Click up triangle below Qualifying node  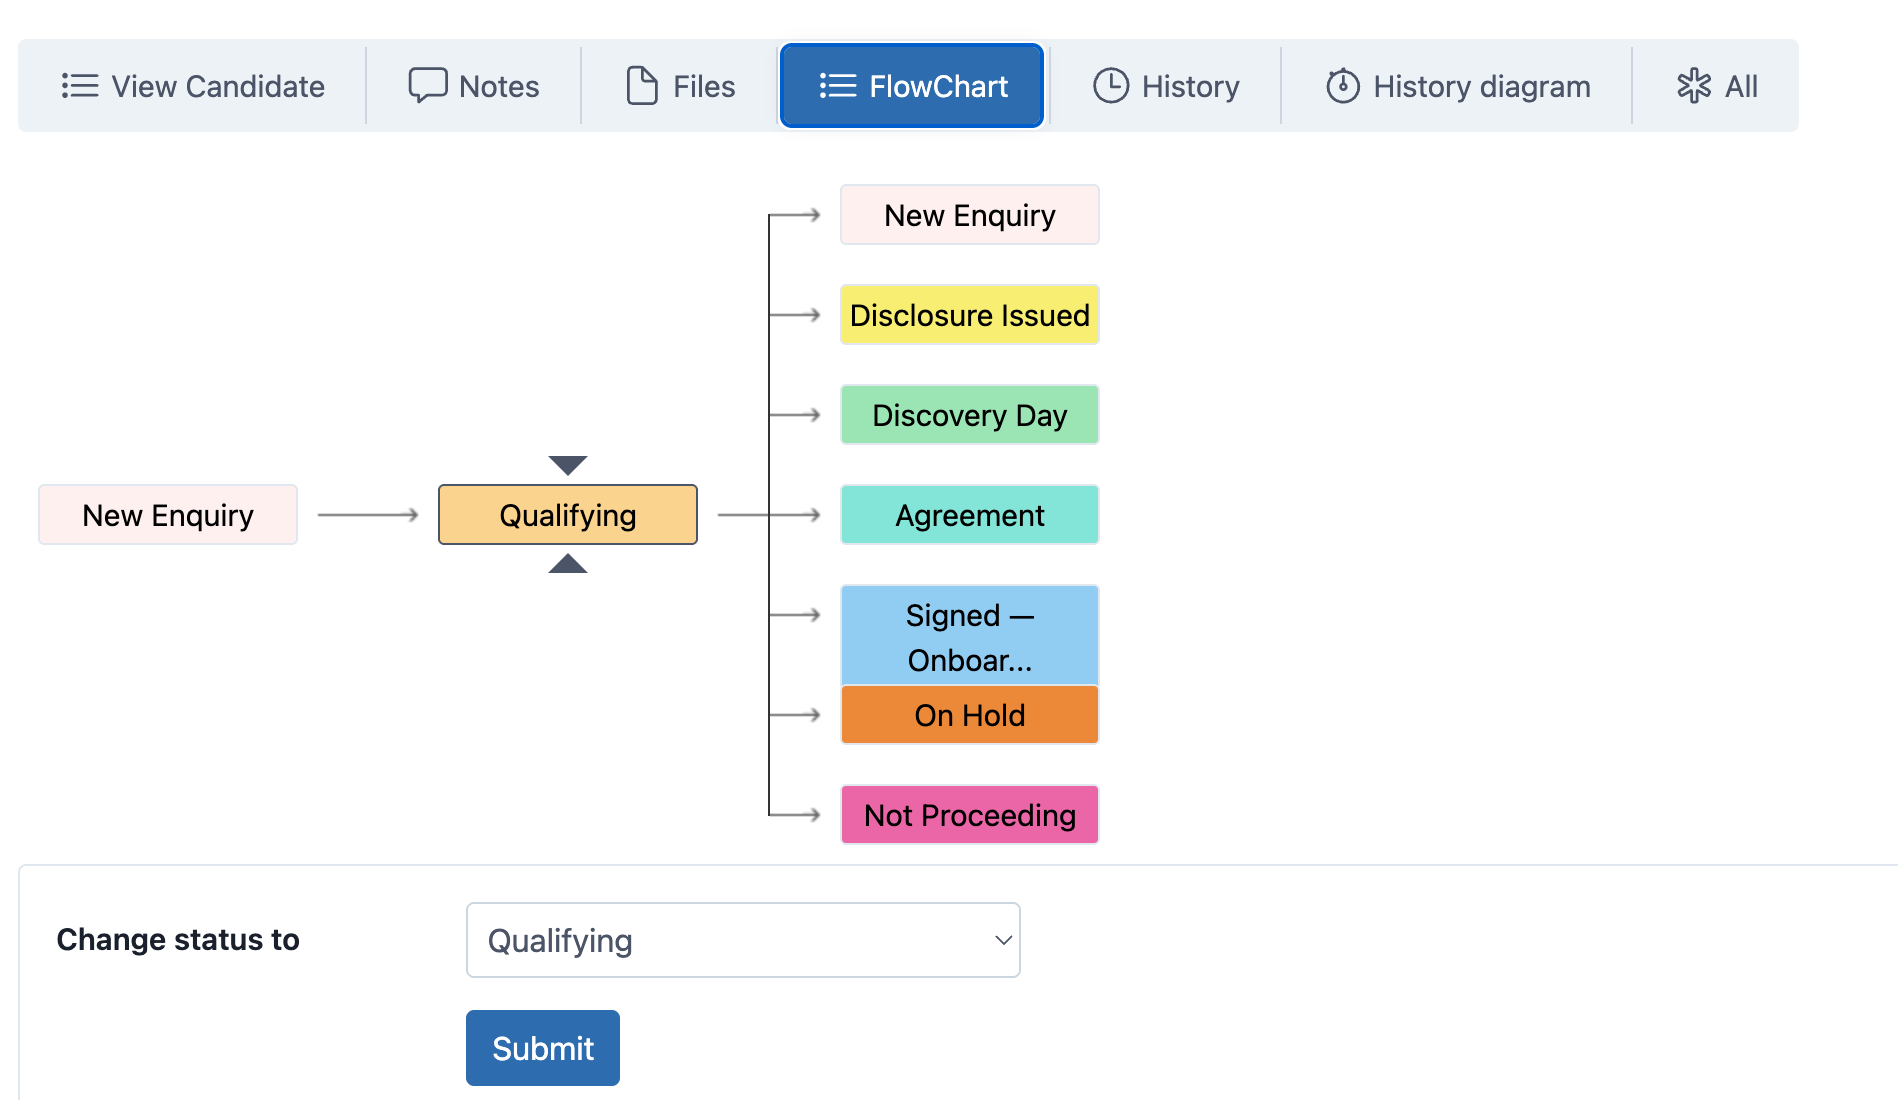coord(568,563)
